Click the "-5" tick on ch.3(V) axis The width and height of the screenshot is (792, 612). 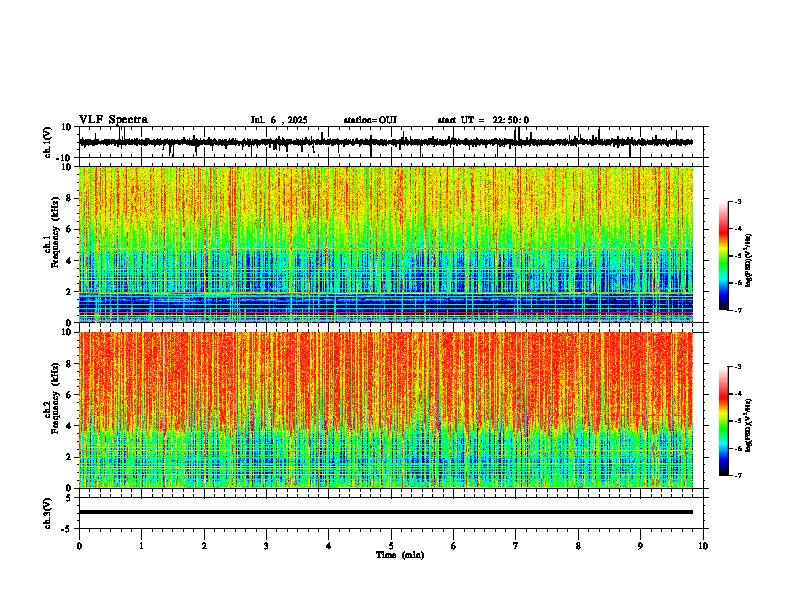click(x=68, y=529)
